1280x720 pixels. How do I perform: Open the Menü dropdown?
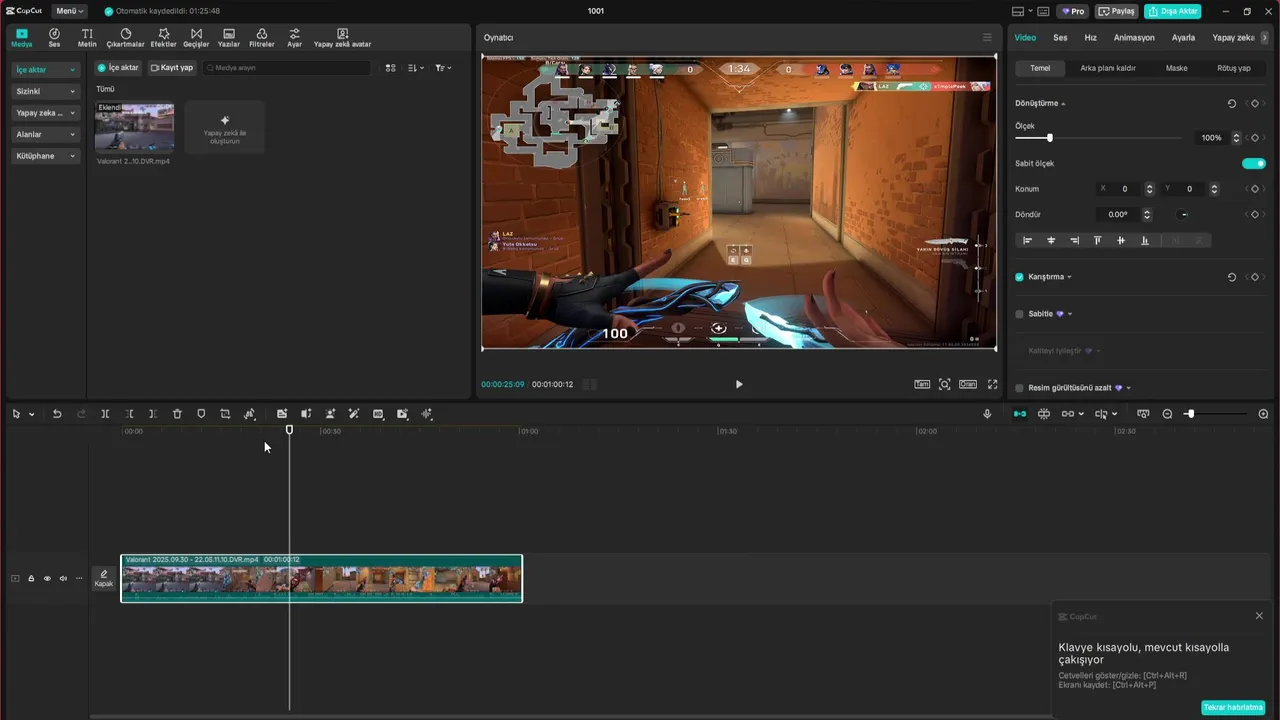(69, 11)
